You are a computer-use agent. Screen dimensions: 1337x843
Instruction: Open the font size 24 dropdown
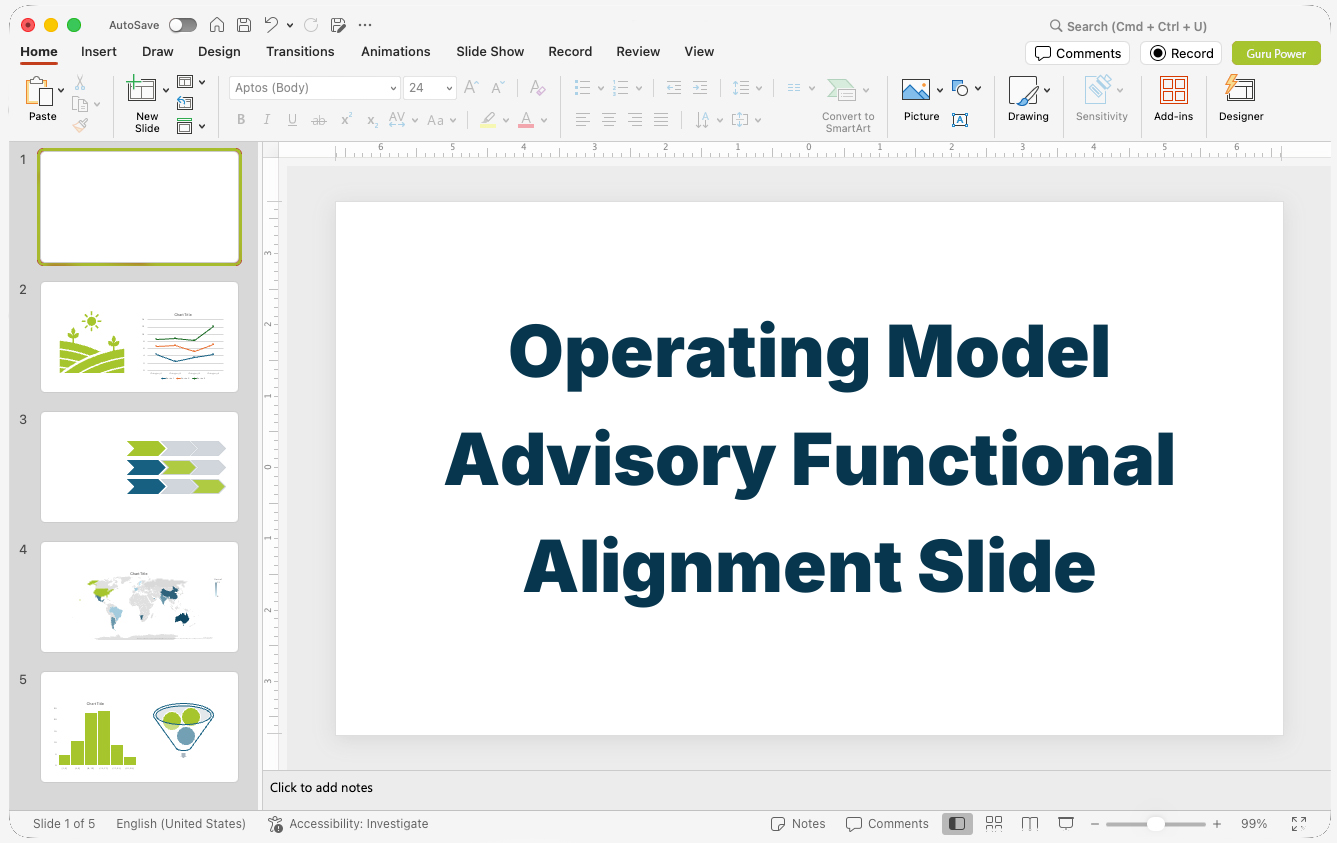coord(449,88)
